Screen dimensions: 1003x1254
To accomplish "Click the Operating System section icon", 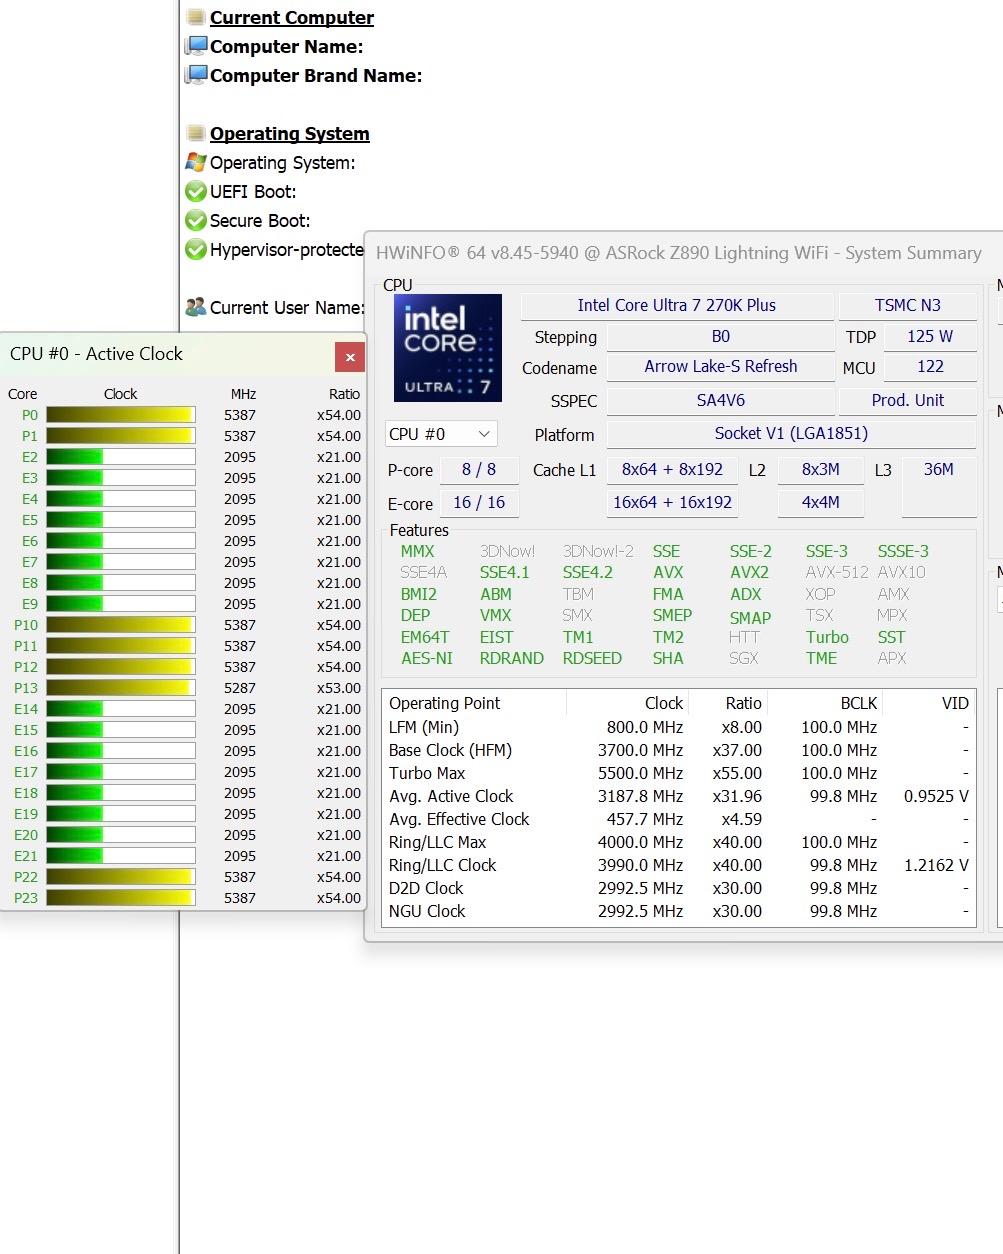I will click(196, 134).
